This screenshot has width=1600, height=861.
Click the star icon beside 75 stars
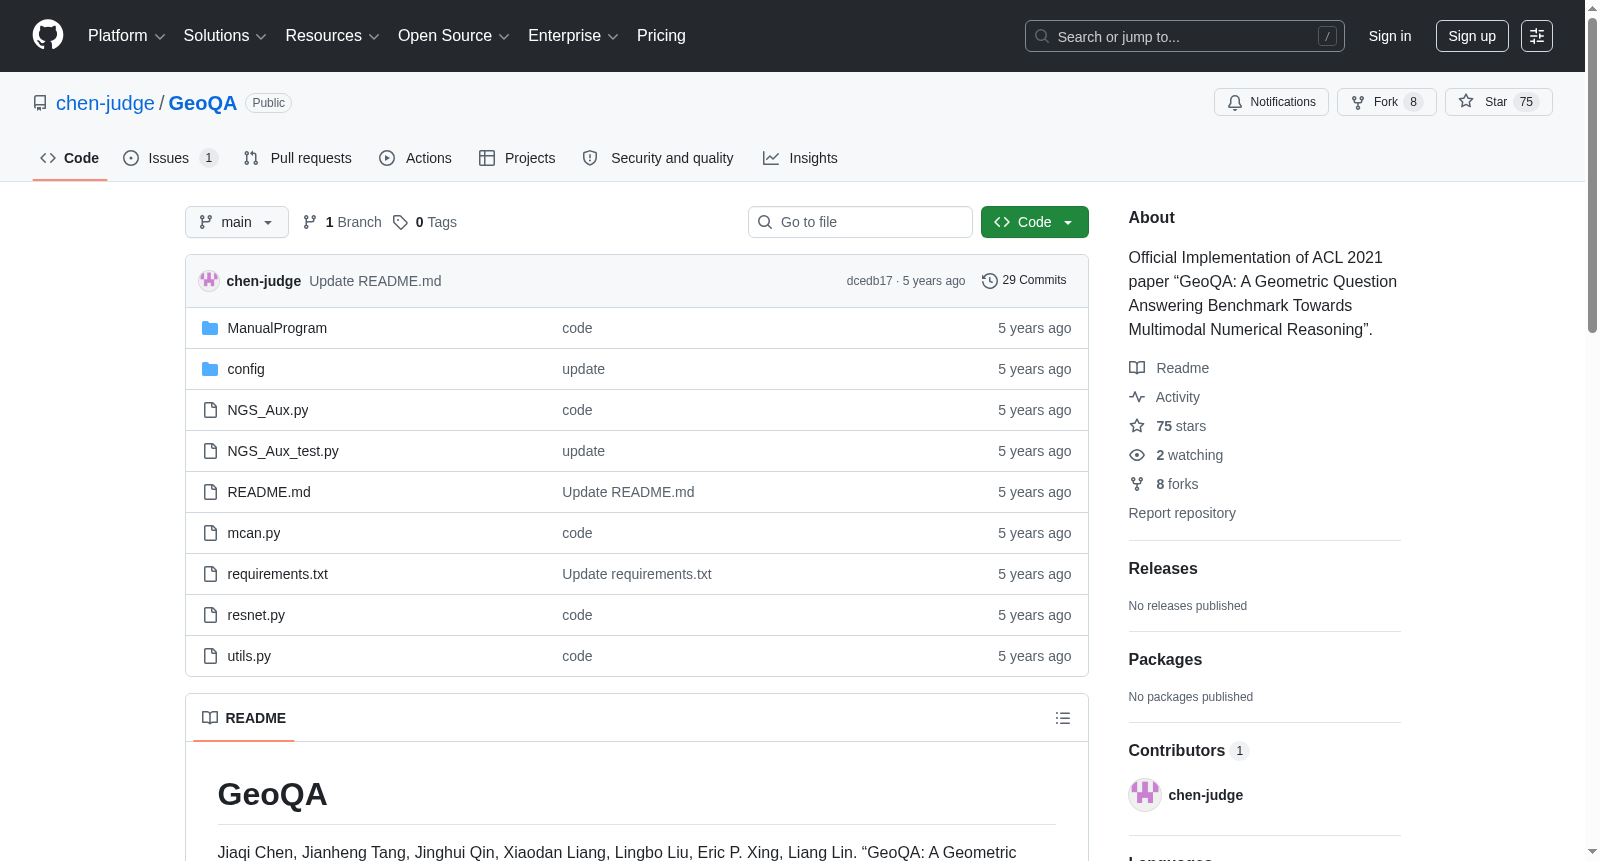pos(1137,426)
